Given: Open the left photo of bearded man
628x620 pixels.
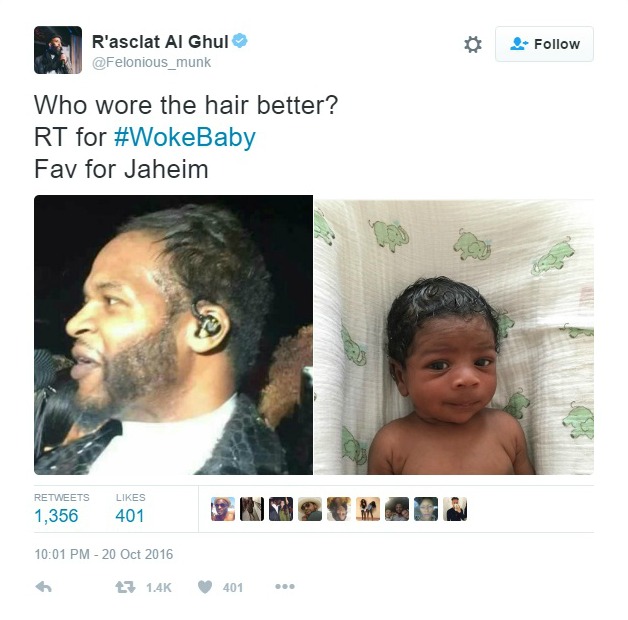Looking at the screenshot, I should click(173, 335).
